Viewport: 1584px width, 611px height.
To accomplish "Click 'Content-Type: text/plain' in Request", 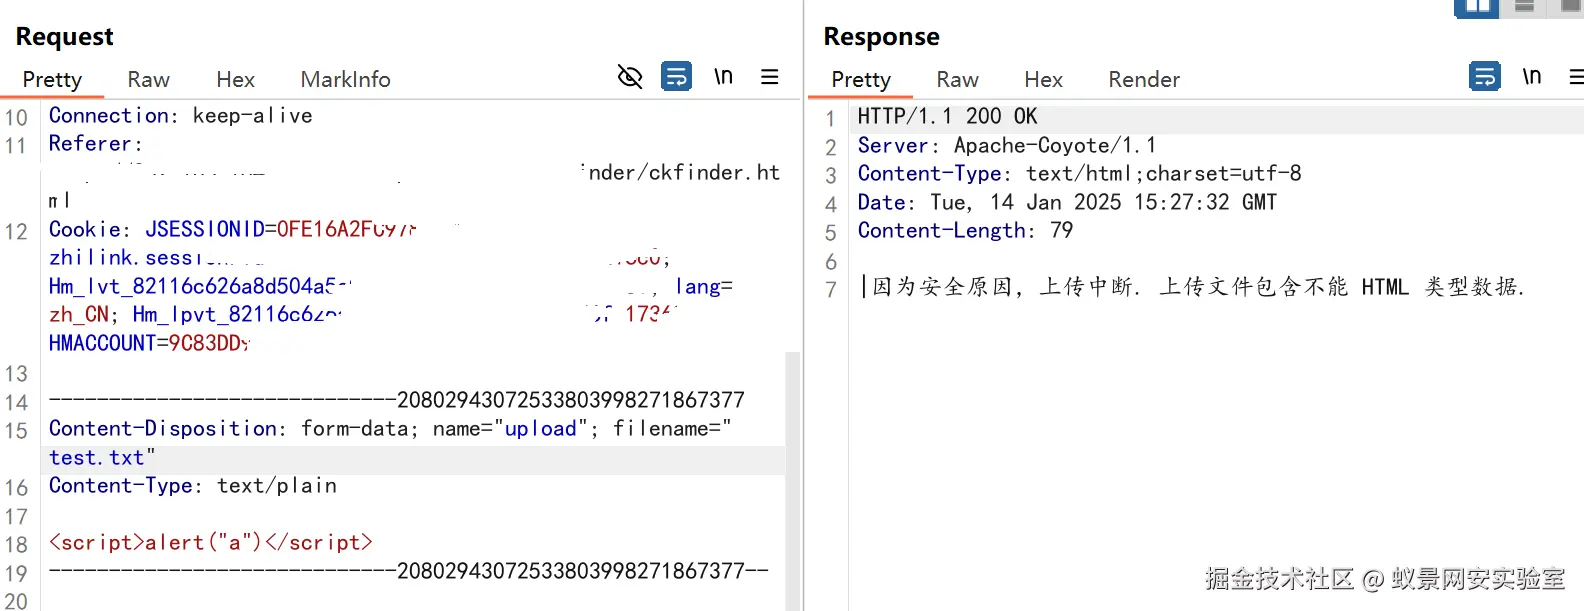I will click(x=193, y=486).
